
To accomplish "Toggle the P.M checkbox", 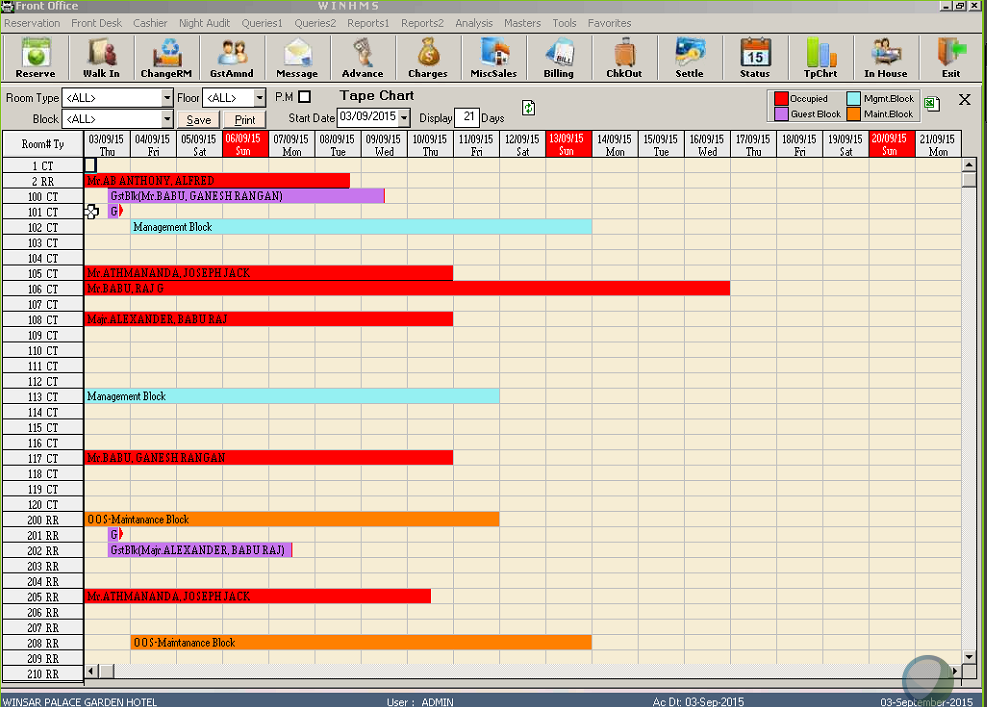I will 305,97.
